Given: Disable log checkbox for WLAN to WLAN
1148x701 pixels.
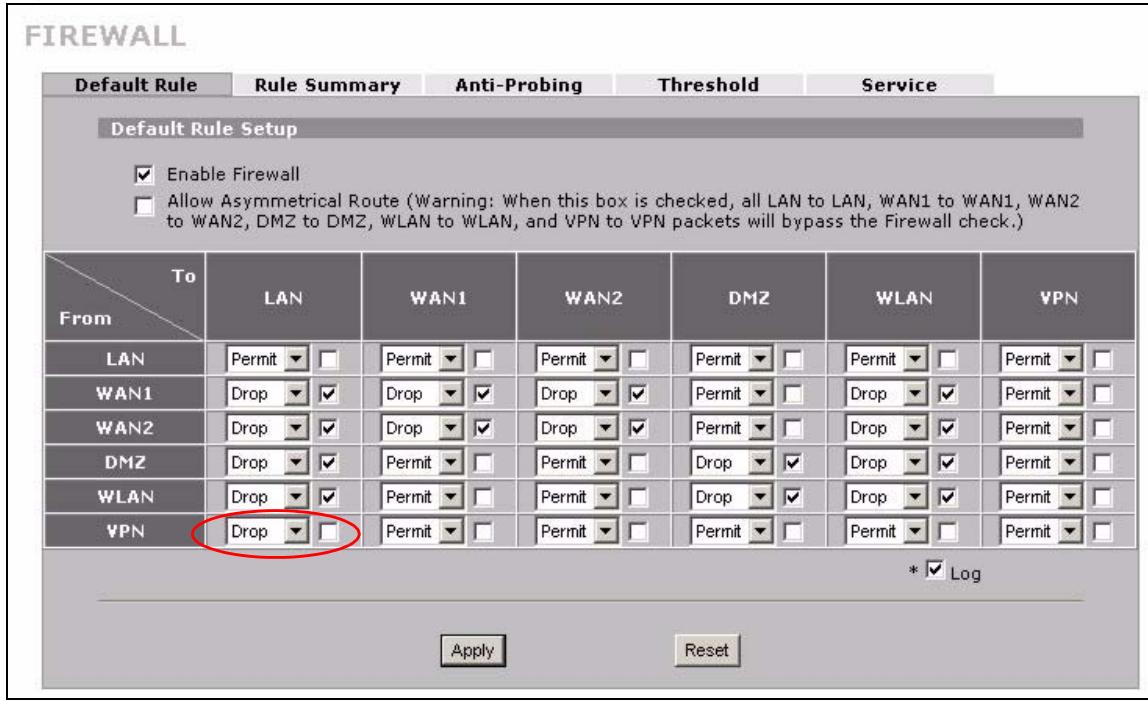Looking at the screenshot, I should point(947,497).
